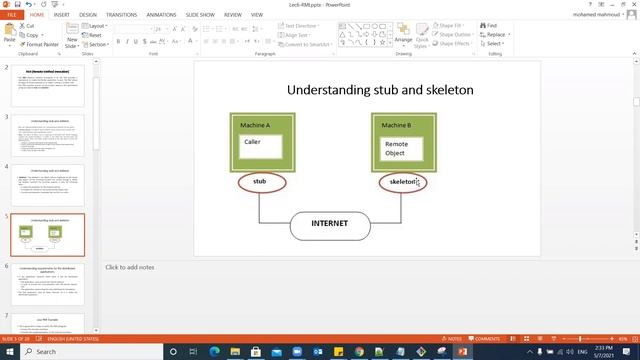Switch to the SLIDE SHOW tab
The image size is (640, 360).
coord(200,15)
